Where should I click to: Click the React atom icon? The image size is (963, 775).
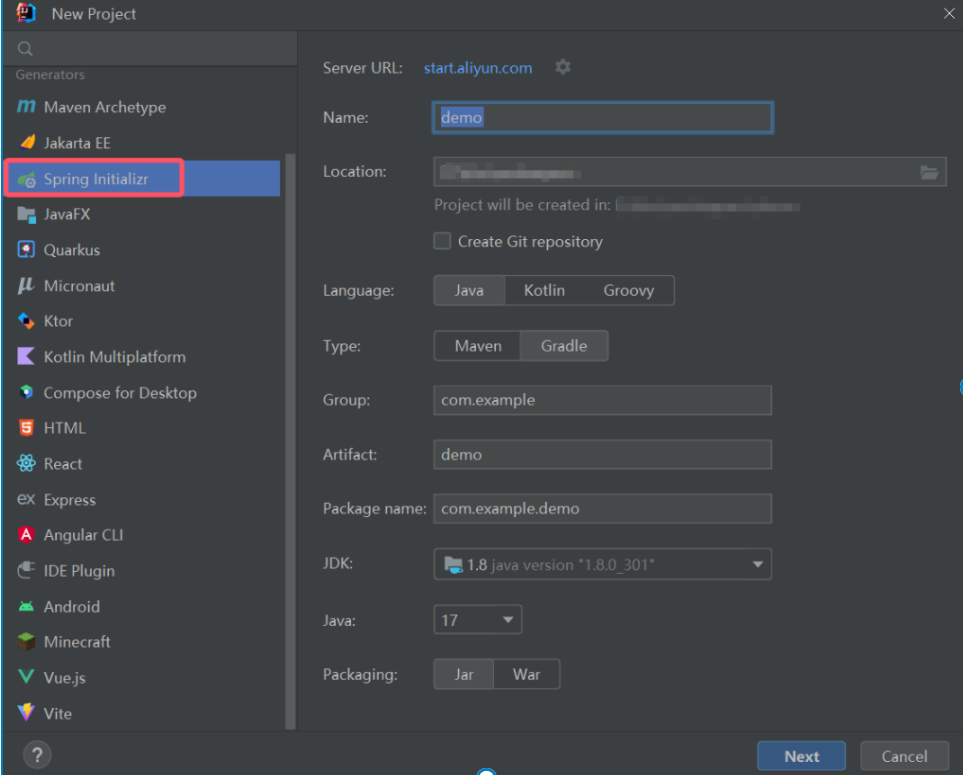coord(26,463)
